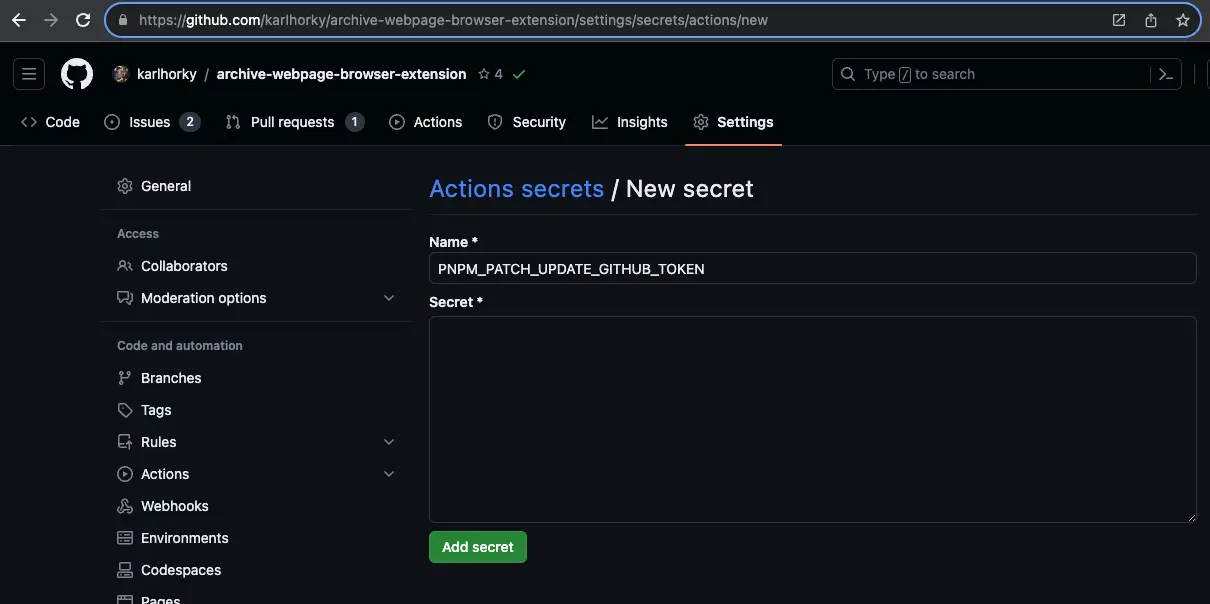Click the Add secret button
This screenshot has height=604, width=1210.
(x=478, y=547)
